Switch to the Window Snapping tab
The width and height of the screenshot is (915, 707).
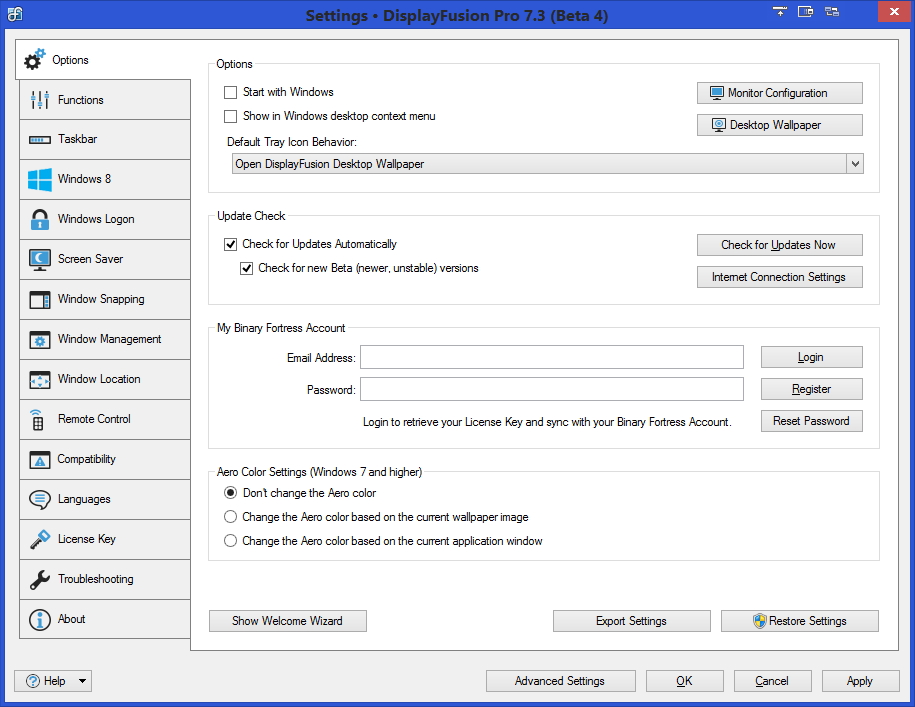(101, 299)
